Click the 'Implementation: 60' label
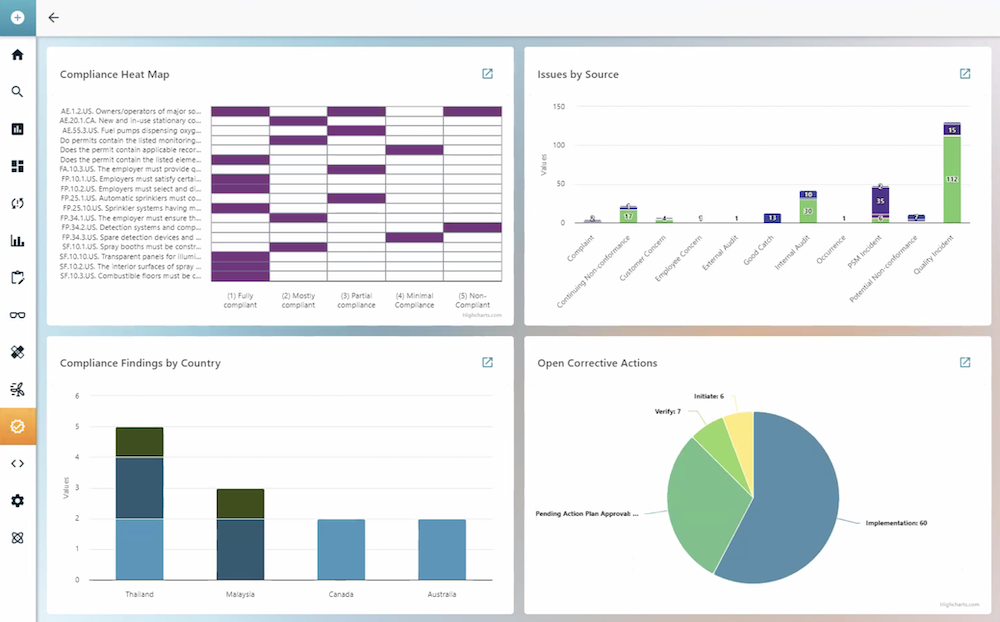The image size is (1000, 622). click(x=896, y=523)
